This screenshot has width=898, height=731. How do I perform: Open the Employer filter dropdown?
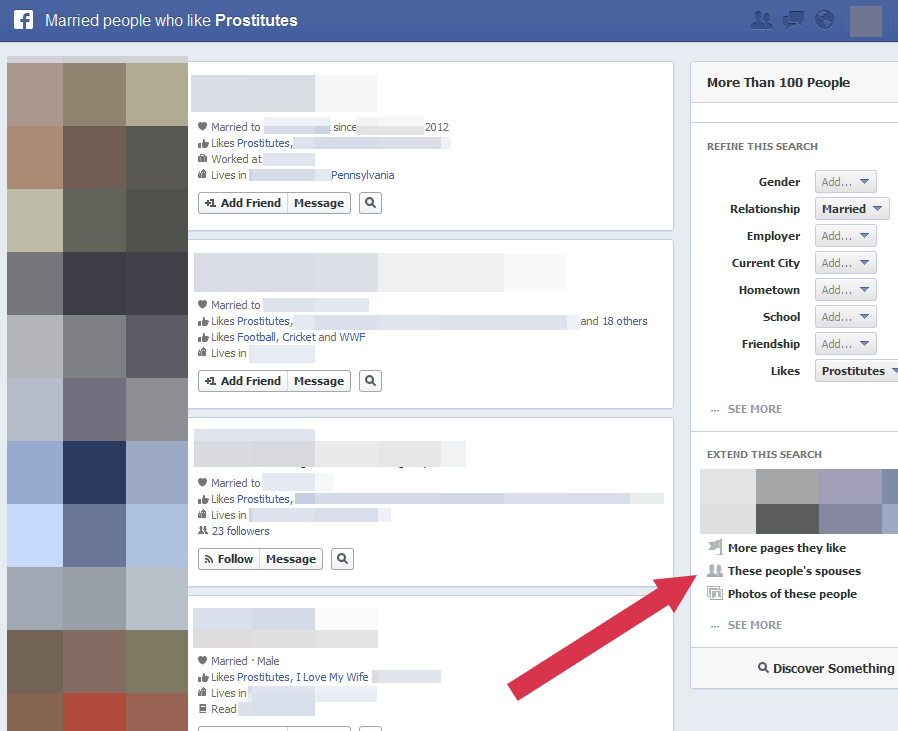(845, 235)
